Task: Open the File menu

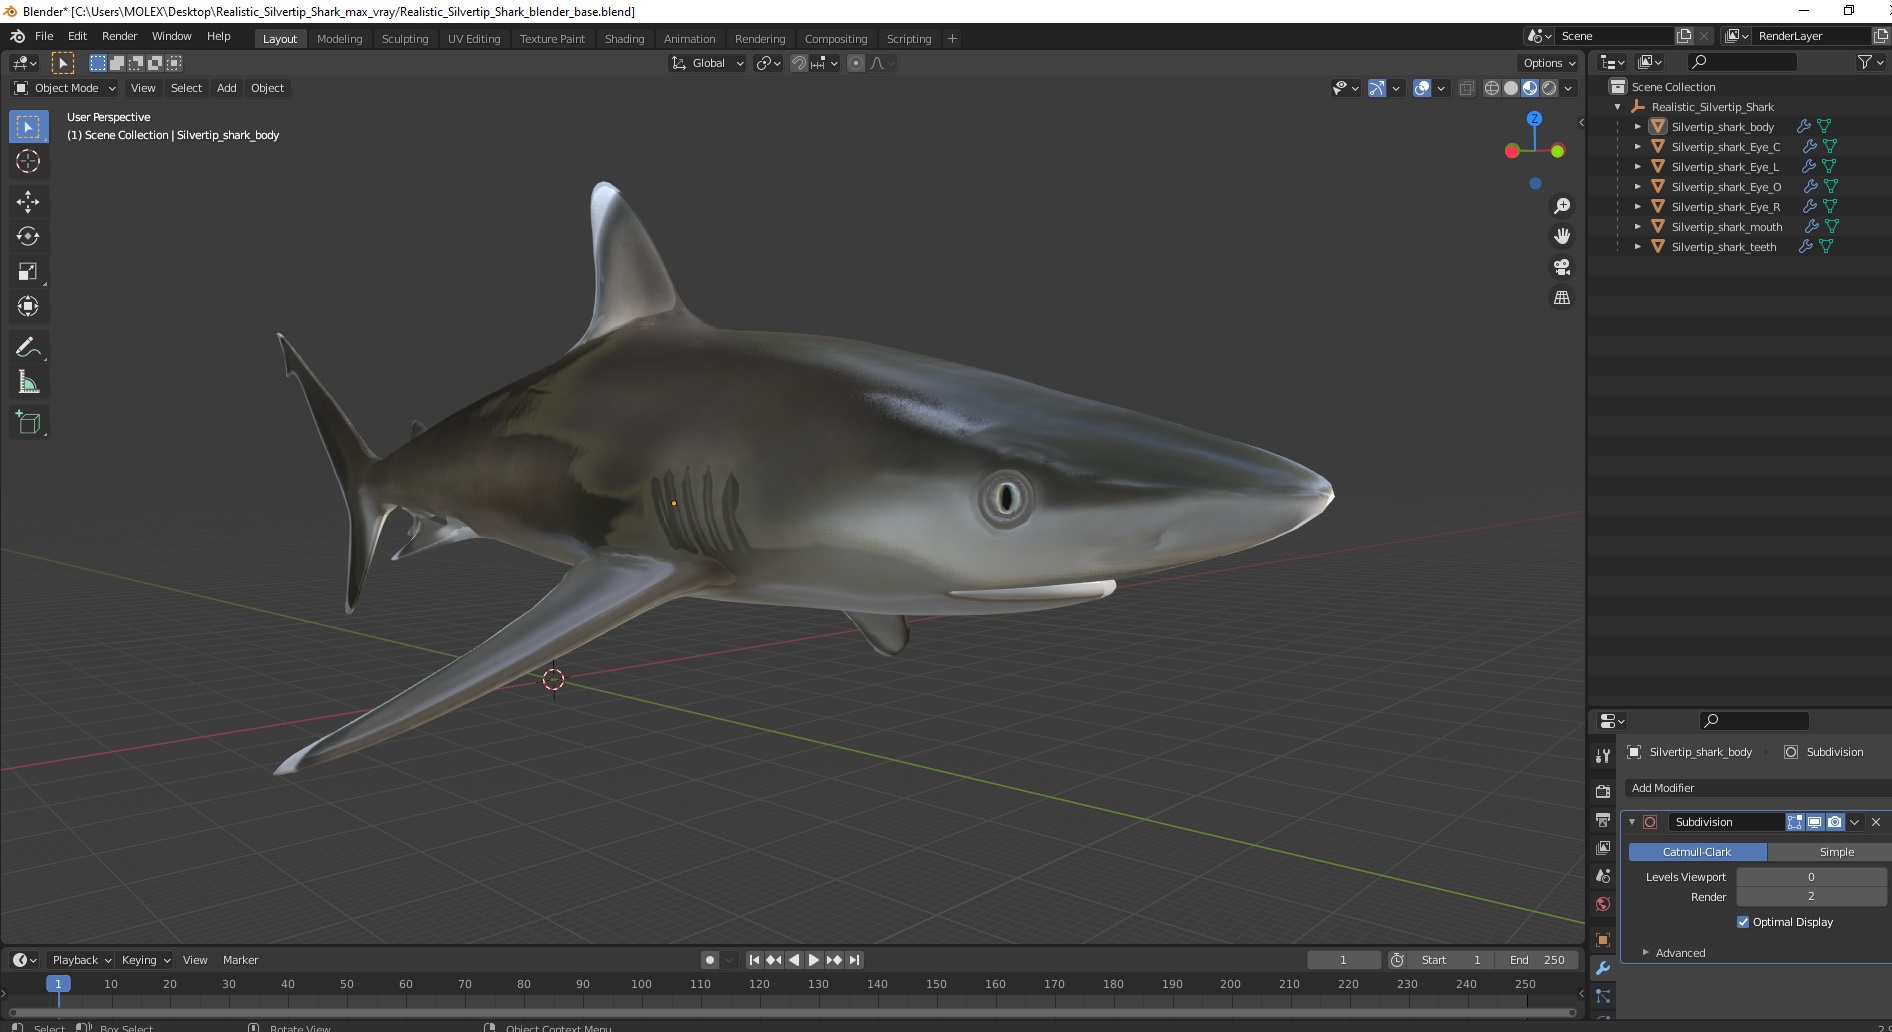Action: click(x=44, y=36)
